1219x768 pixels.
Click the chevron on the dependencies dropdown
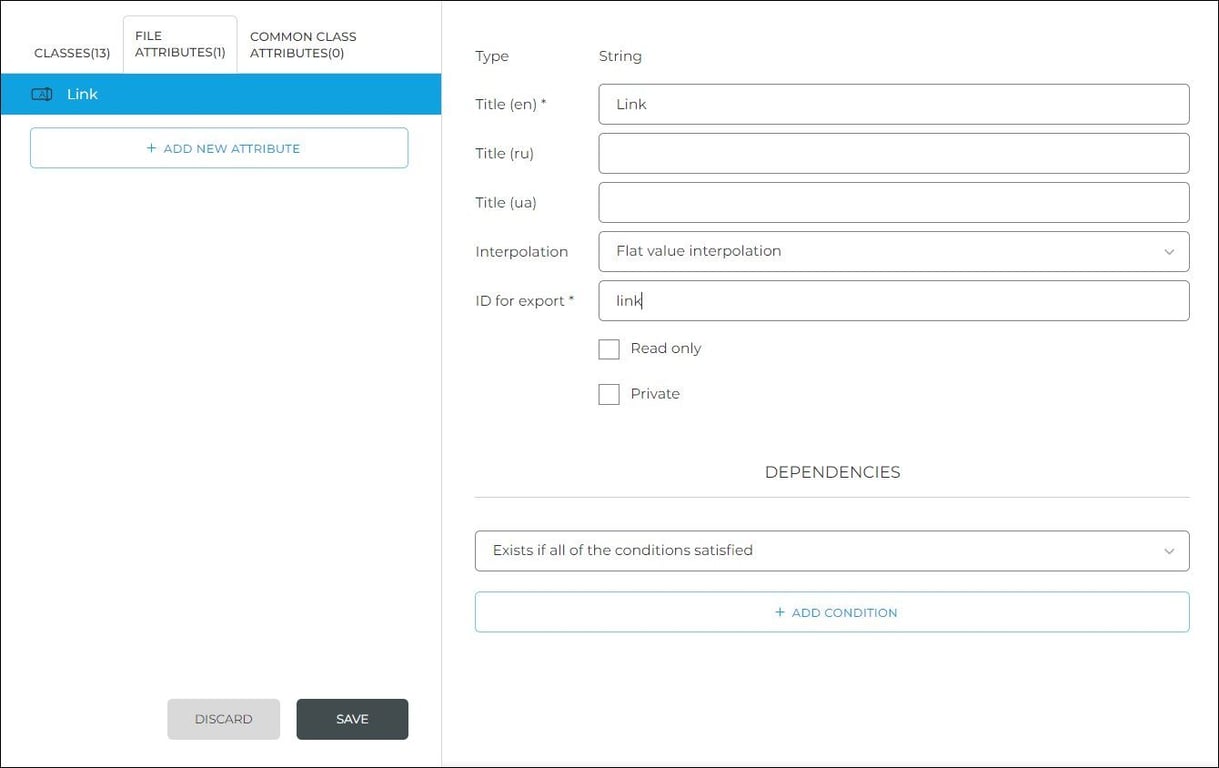tap(1168, 550)
